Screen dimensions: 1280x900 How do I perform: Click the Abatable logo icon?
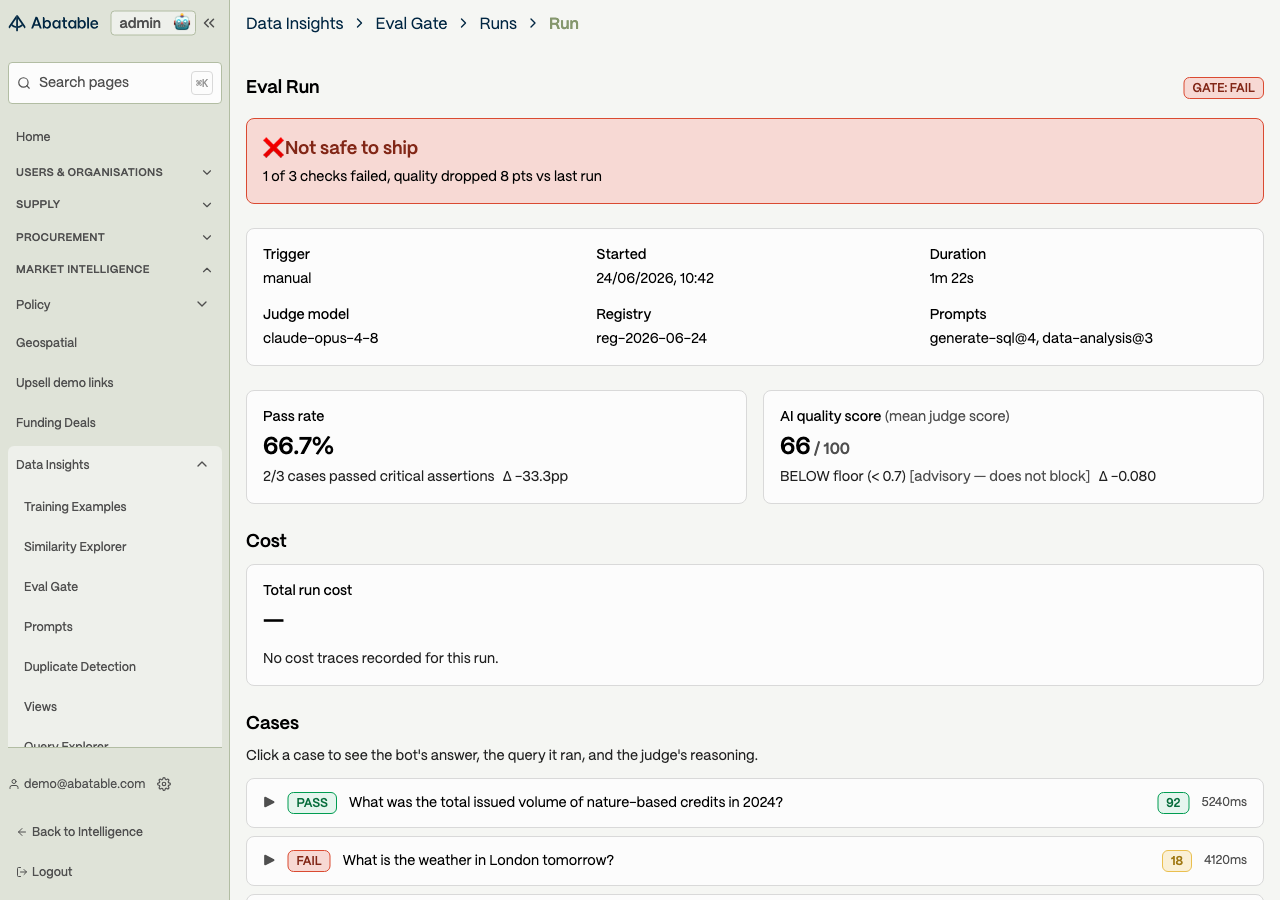tap(17, 23)
